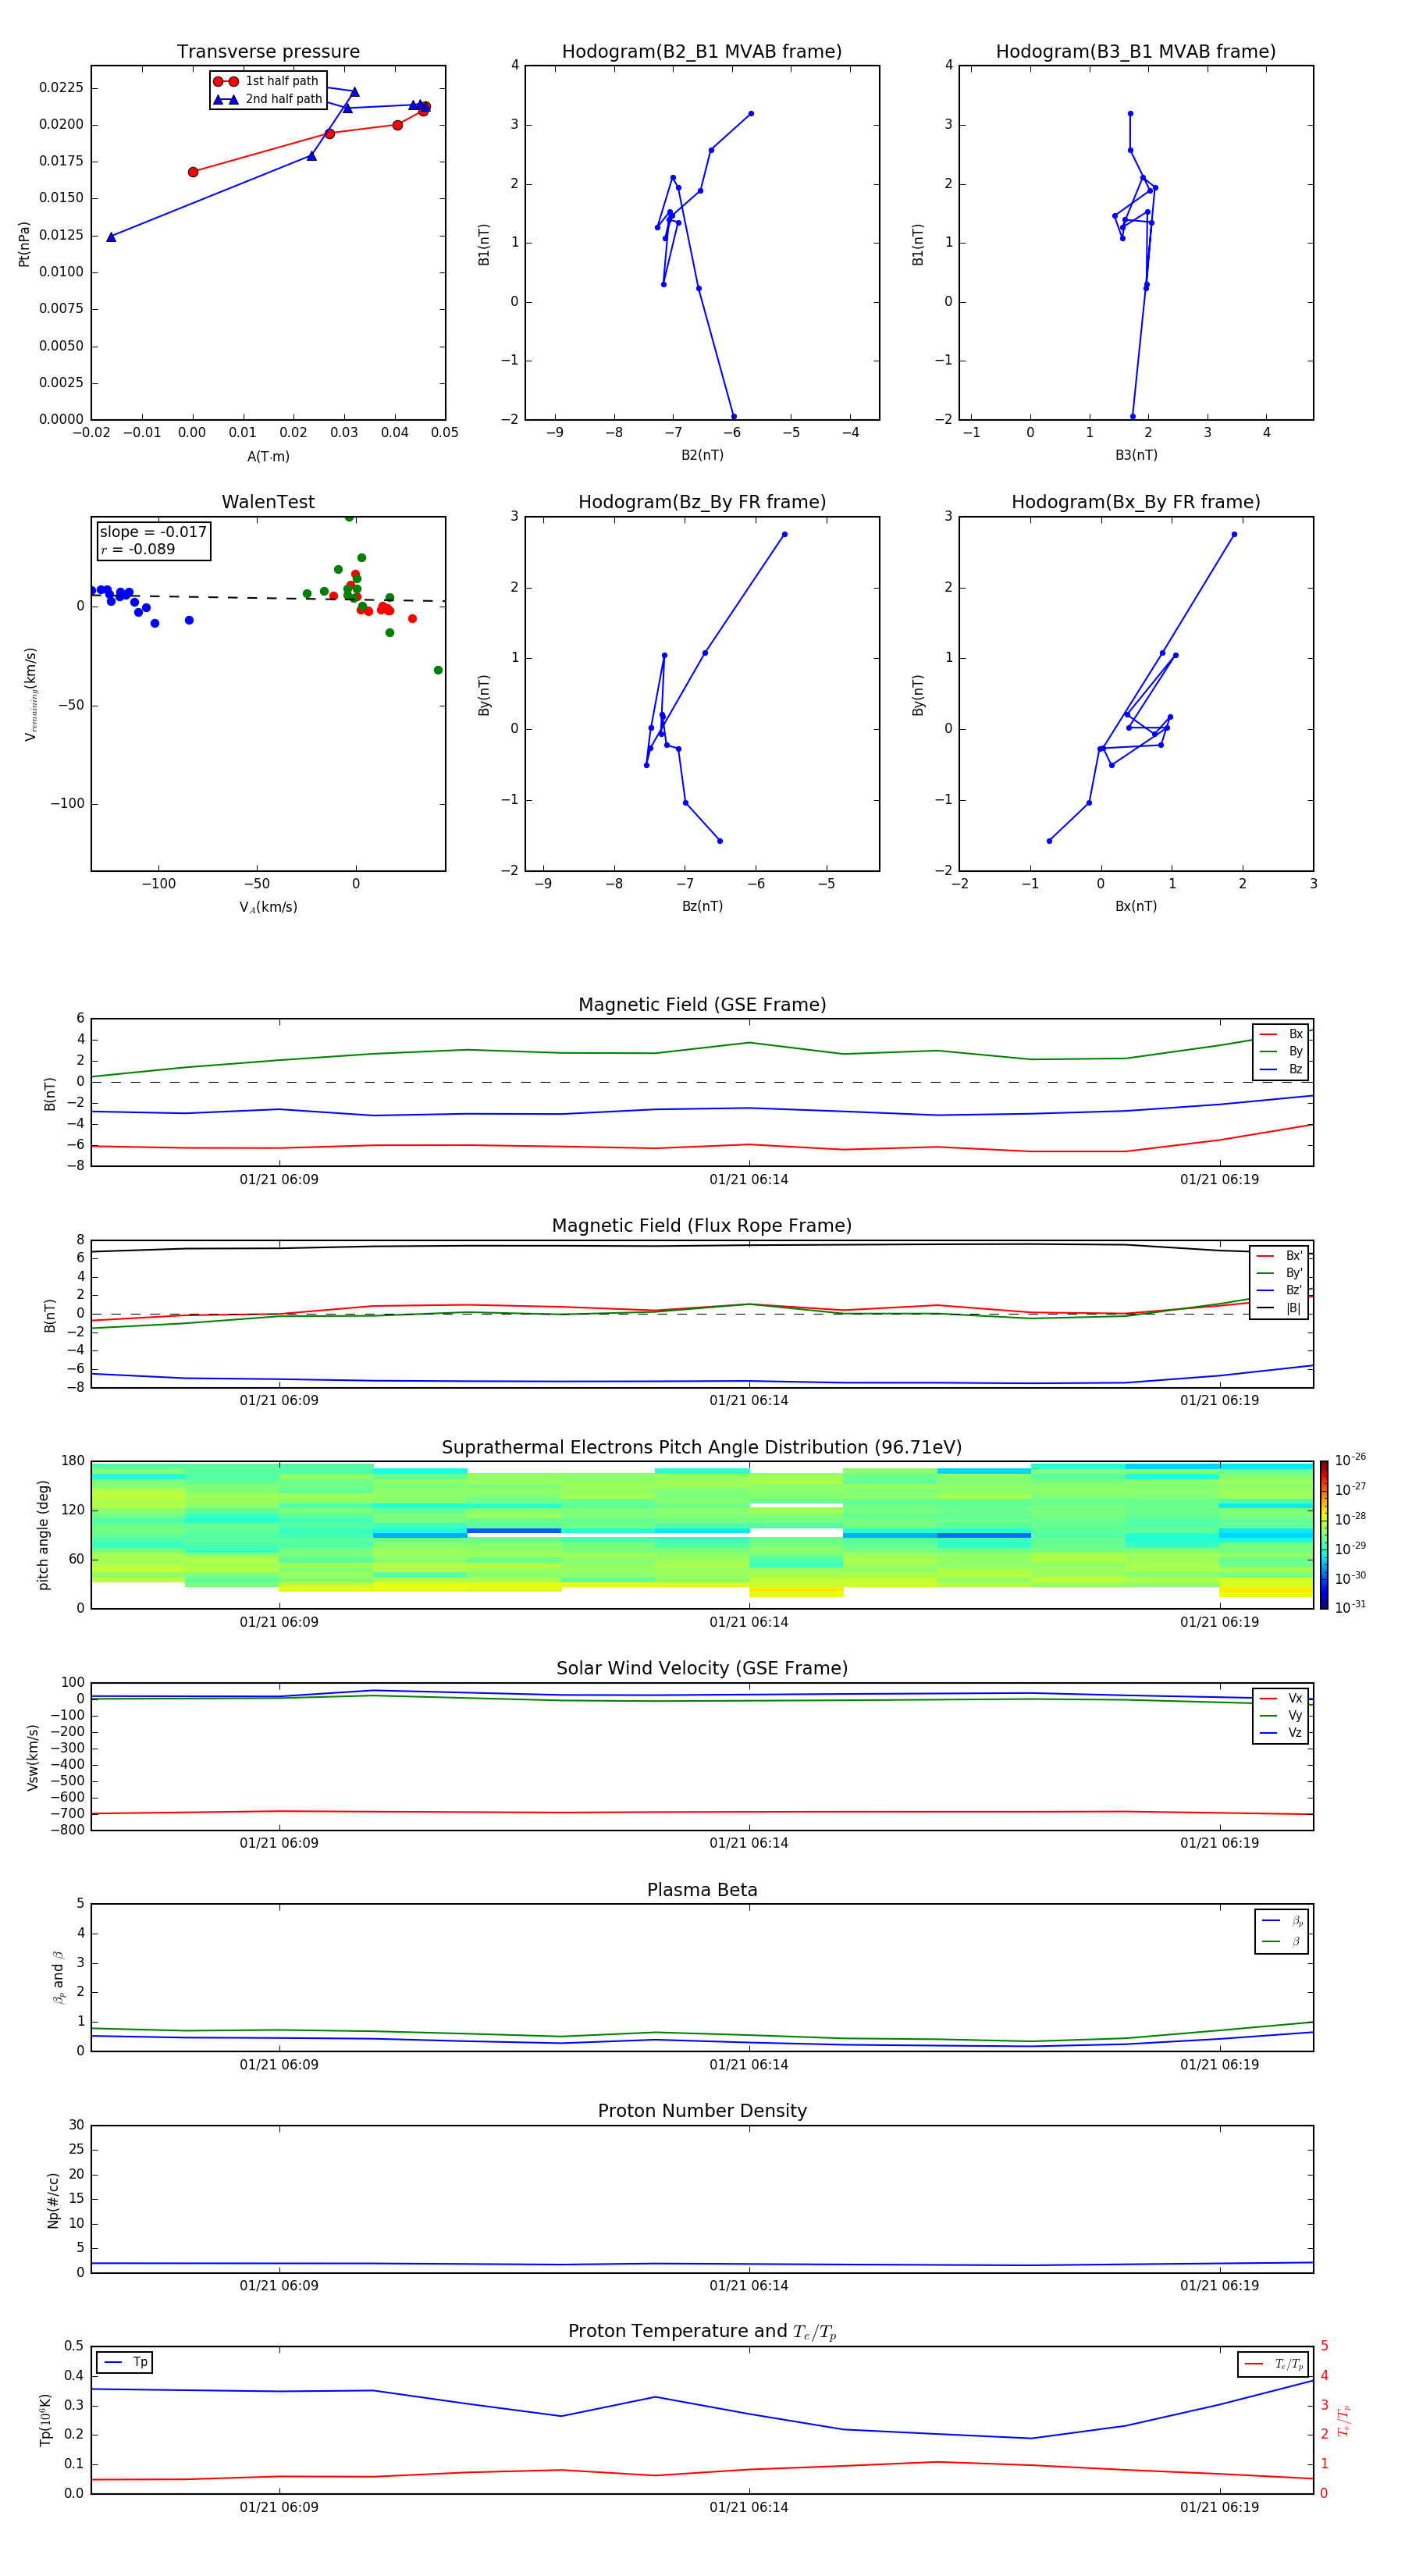Viewport: 1405px width, 2576px height.
Task: Click the Bz' legend entry in Flux Rope panel
Action: pos(1280,1290)
